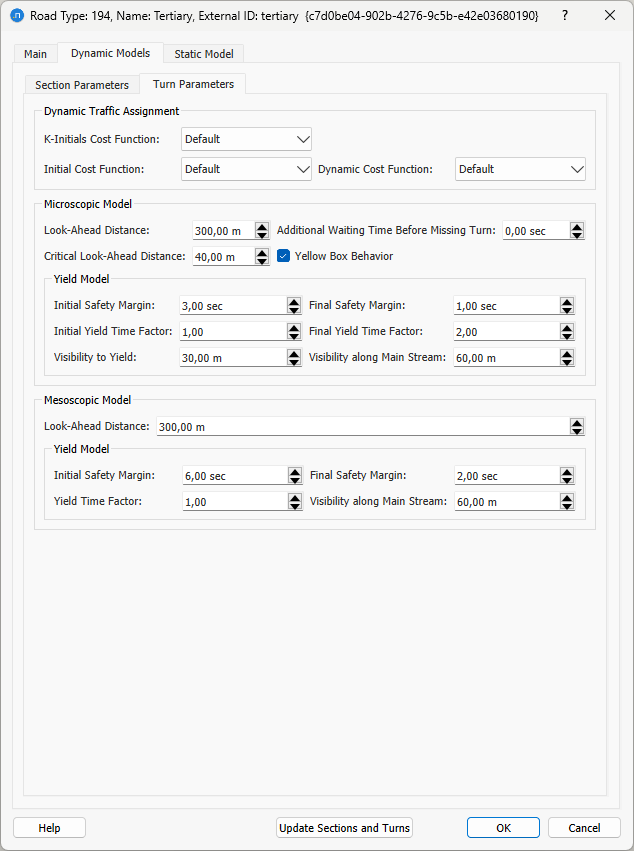
Task: Increase Visibility to Yield with the up arrow
Action: (293, 352)
